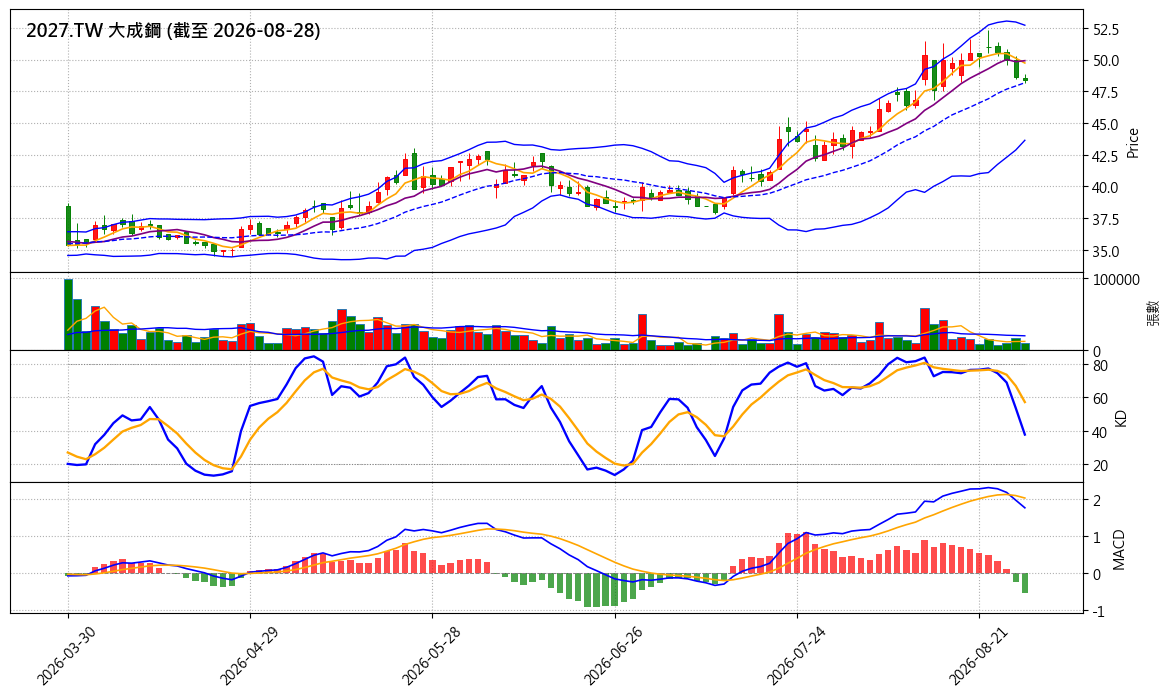Click the 2026-05-28 date label
1171x698 pixels.
click(430, 655)
